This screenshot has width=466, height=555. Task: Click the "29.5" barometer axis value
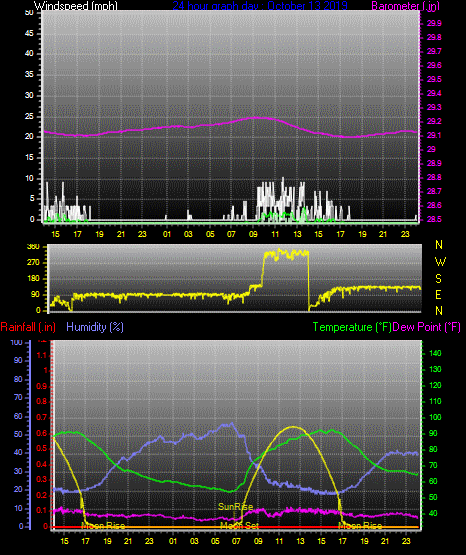434,79
